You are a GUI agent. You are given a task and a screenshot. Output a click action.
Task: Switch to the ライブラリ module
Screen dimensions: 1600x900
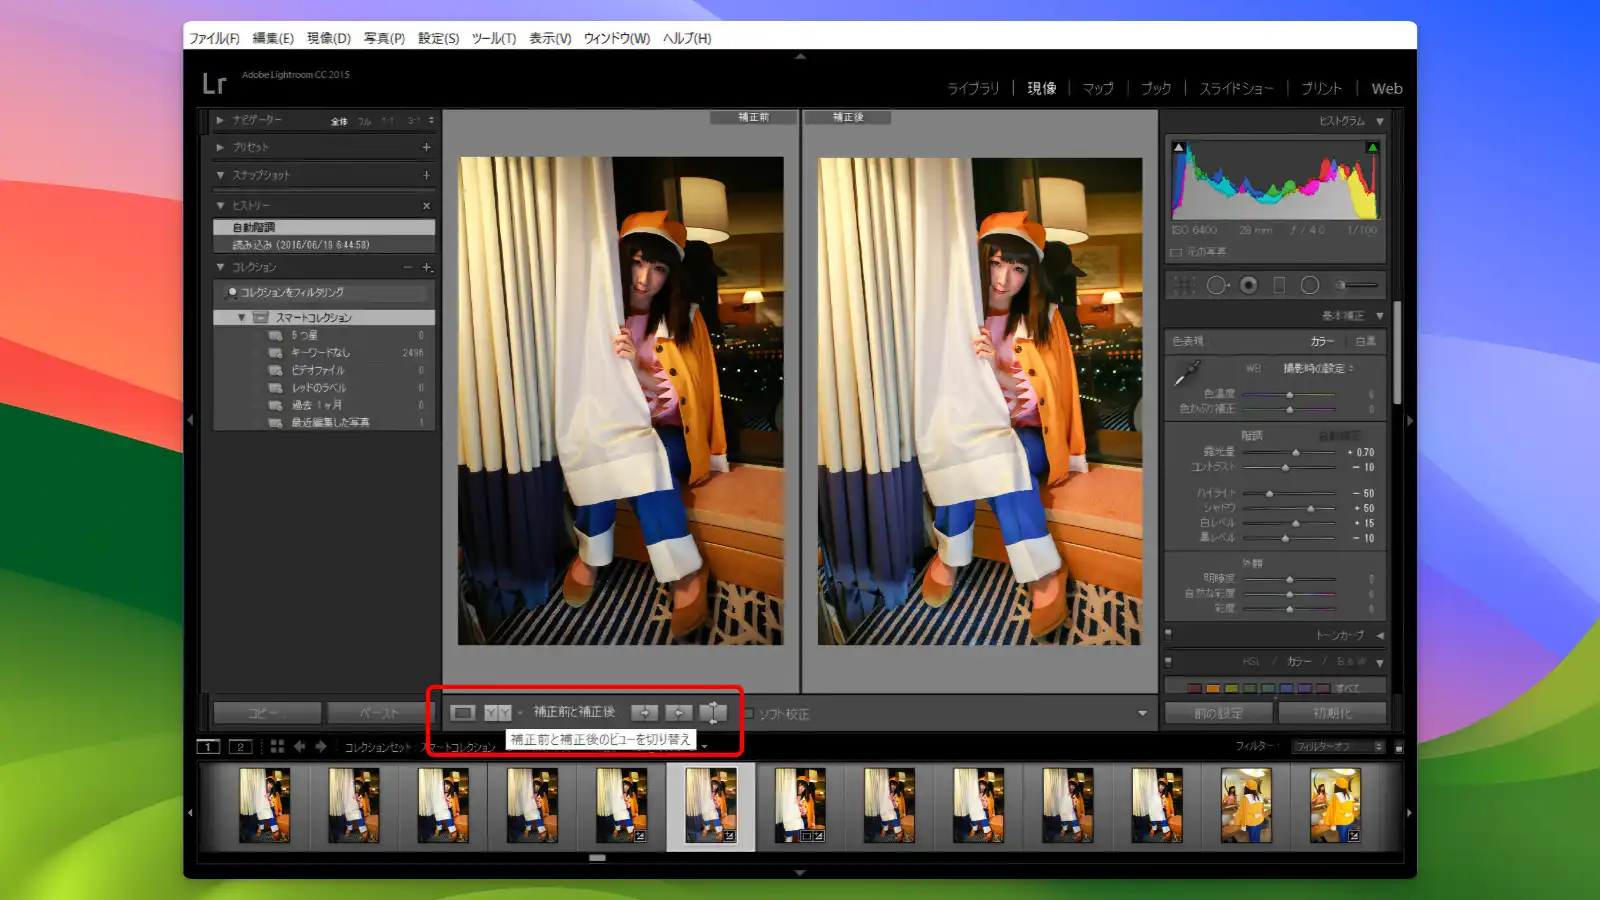click(971, 88)
